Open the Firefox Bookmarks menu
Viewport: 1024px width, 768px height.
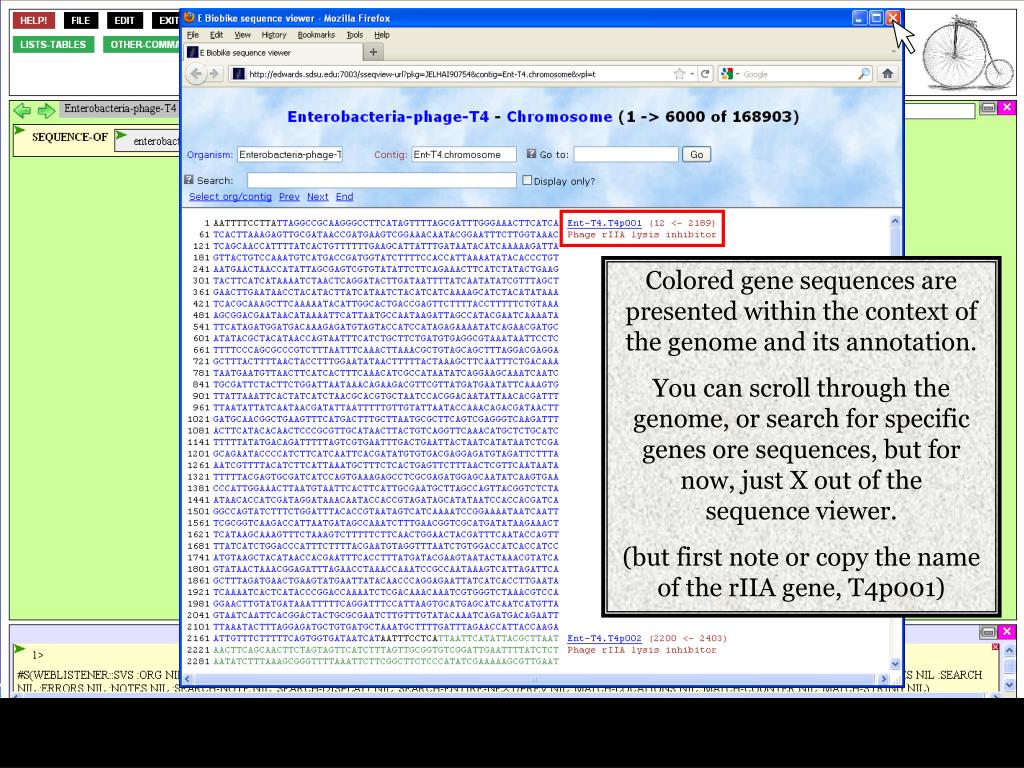pos(316,35)
